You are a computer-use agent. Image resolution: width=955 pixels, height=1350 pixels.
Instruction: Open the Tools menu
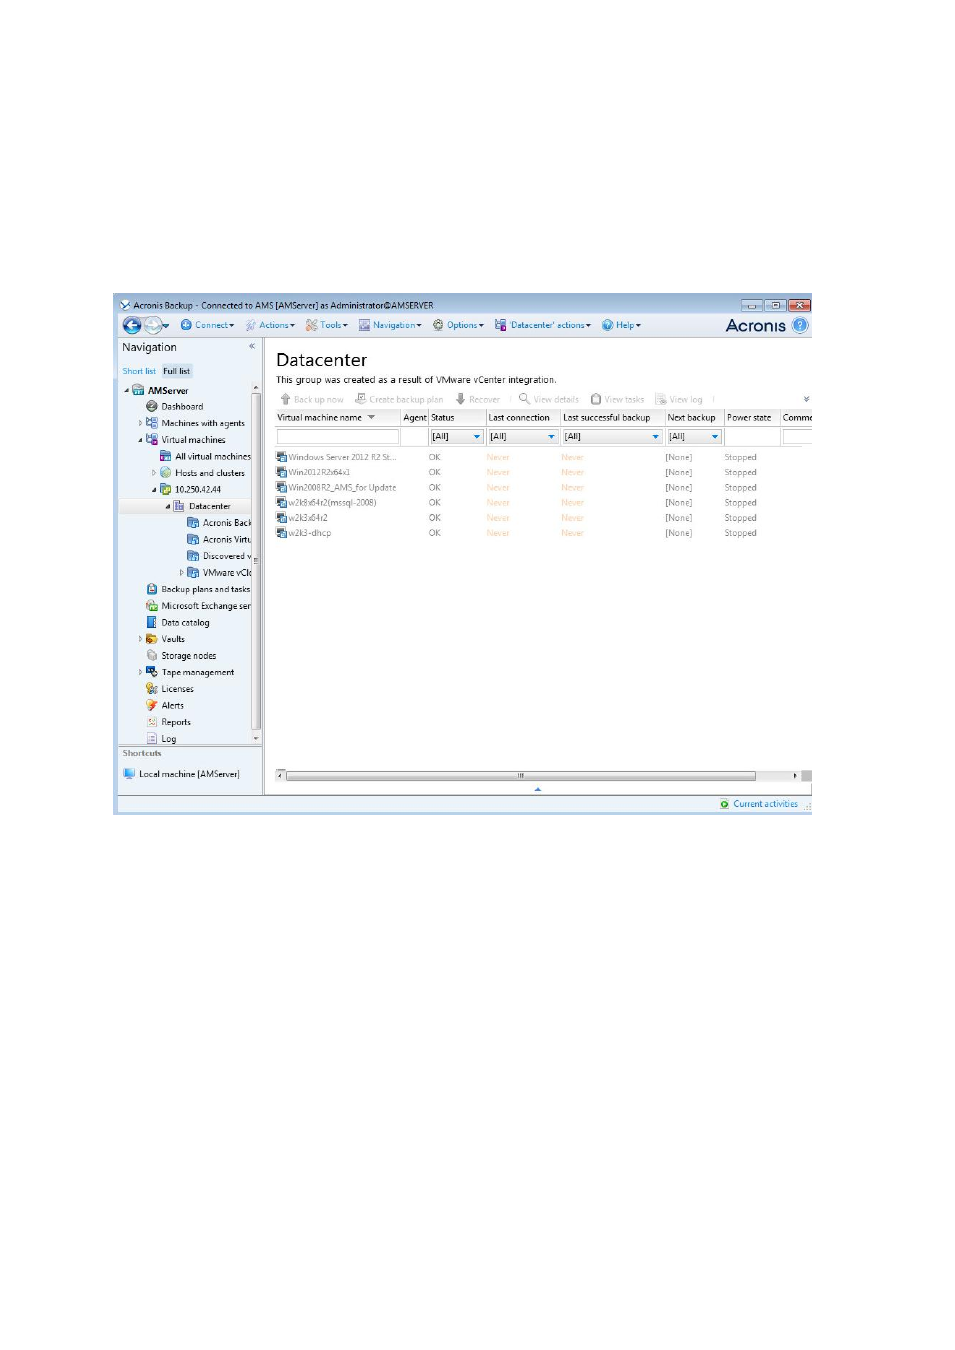(327, 325)
